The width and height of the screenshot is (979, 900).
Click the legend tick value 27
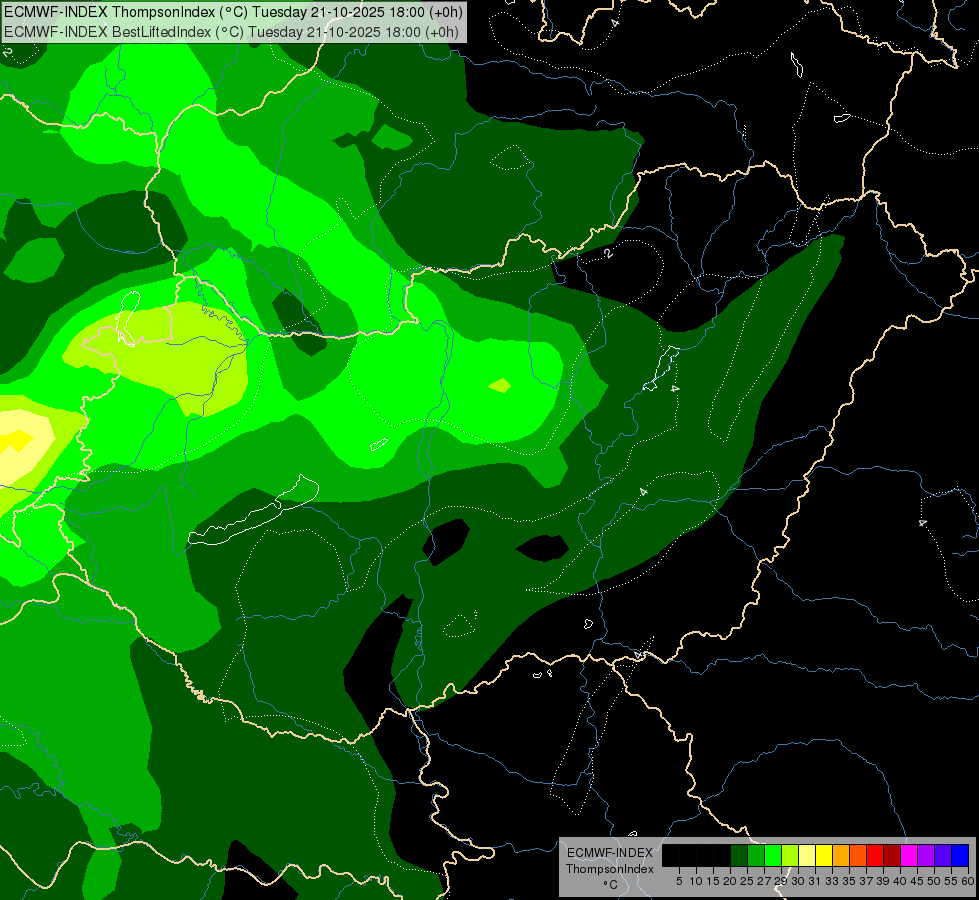764,881
